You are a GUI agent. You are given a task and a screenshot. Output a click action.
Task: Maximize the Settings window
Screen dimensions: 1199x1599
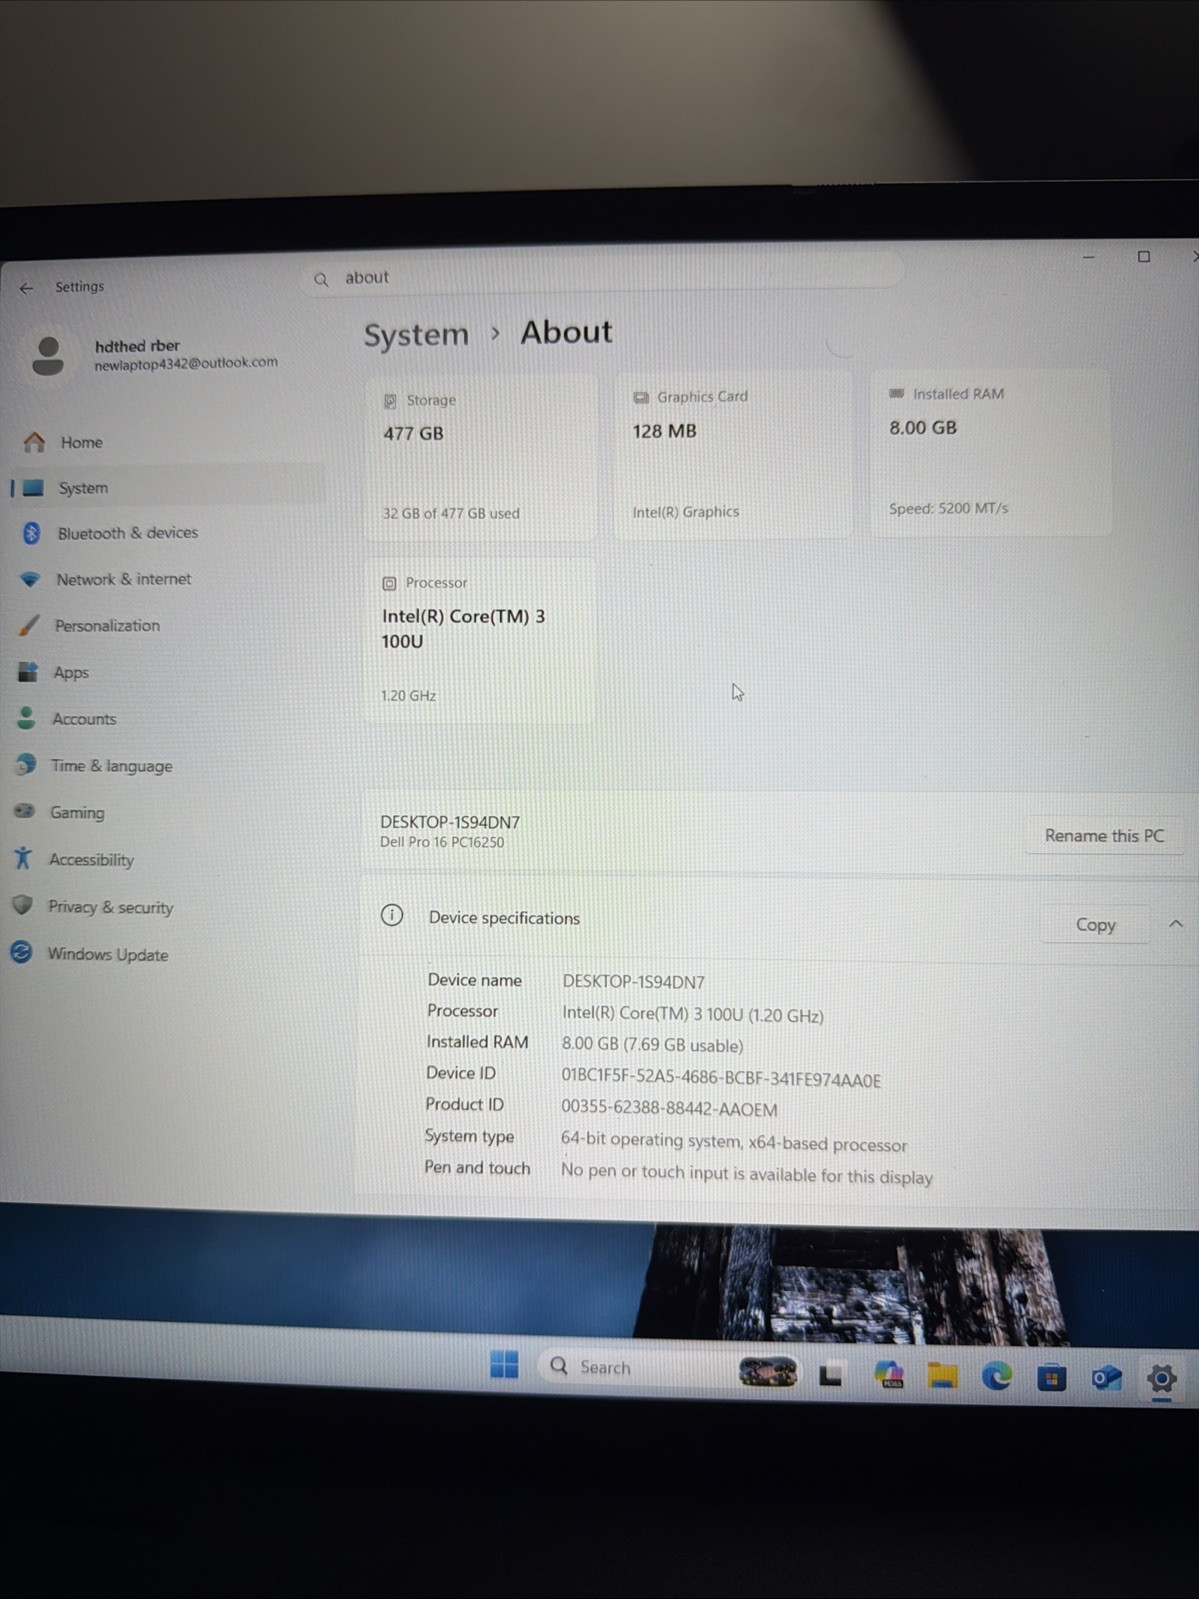(x=1144, y=257)
